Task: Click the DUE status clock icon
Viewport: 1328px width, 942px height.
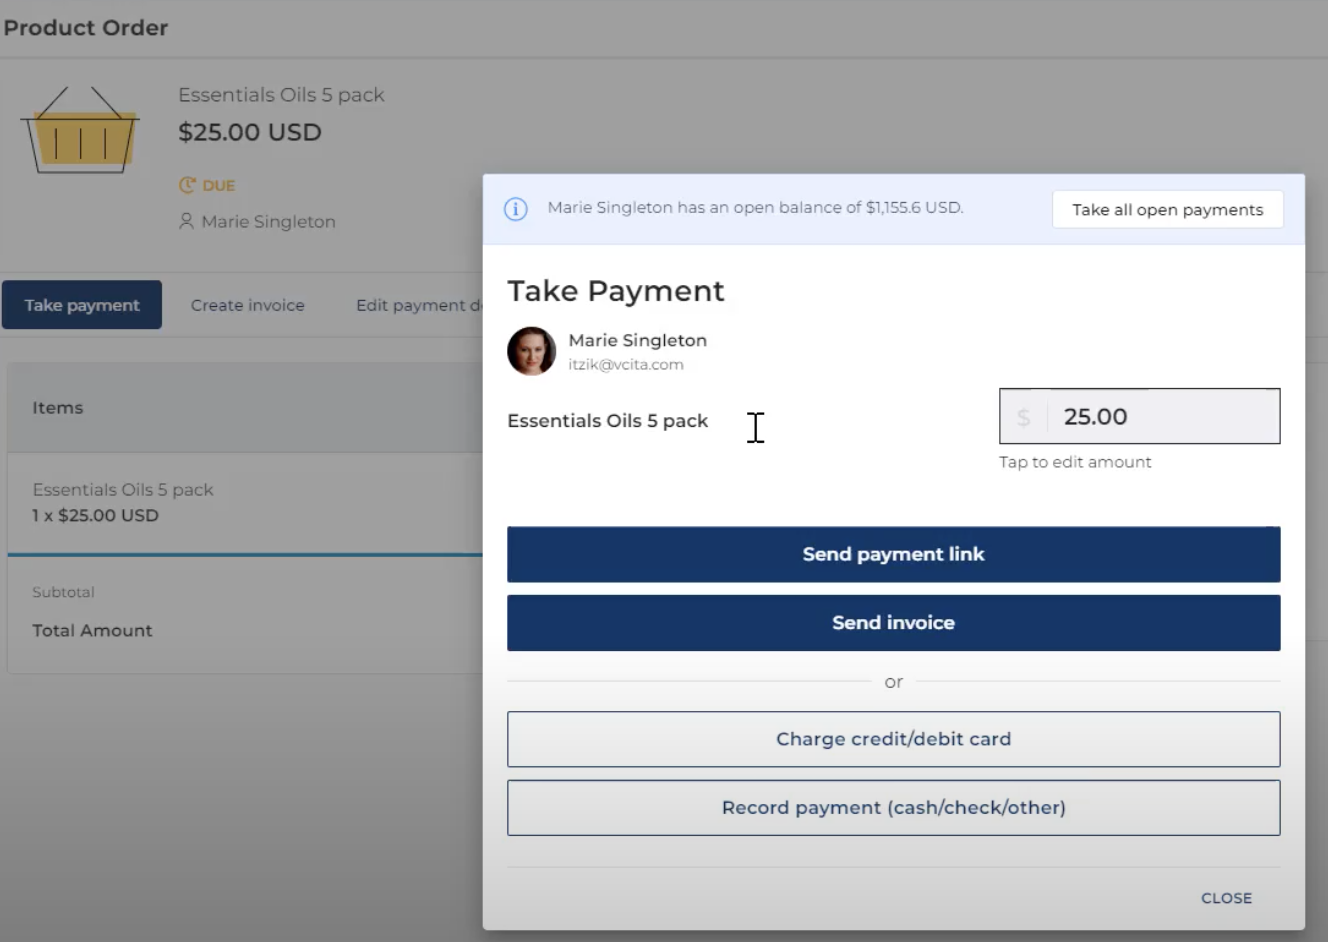Action: pos(187,185)
